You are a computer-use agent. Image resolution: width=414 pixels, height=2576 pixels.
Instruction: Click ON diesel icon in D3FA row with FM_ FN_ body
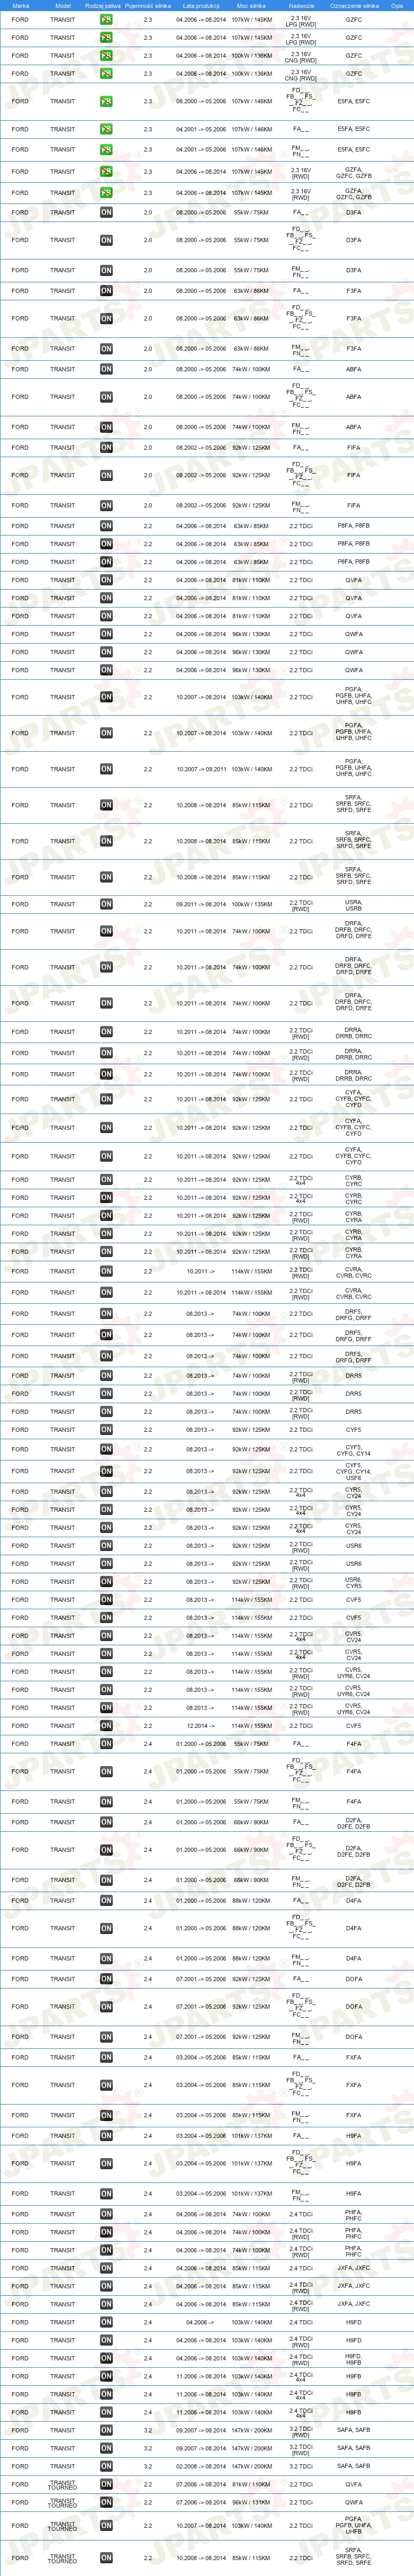click(x=106, y=270)
